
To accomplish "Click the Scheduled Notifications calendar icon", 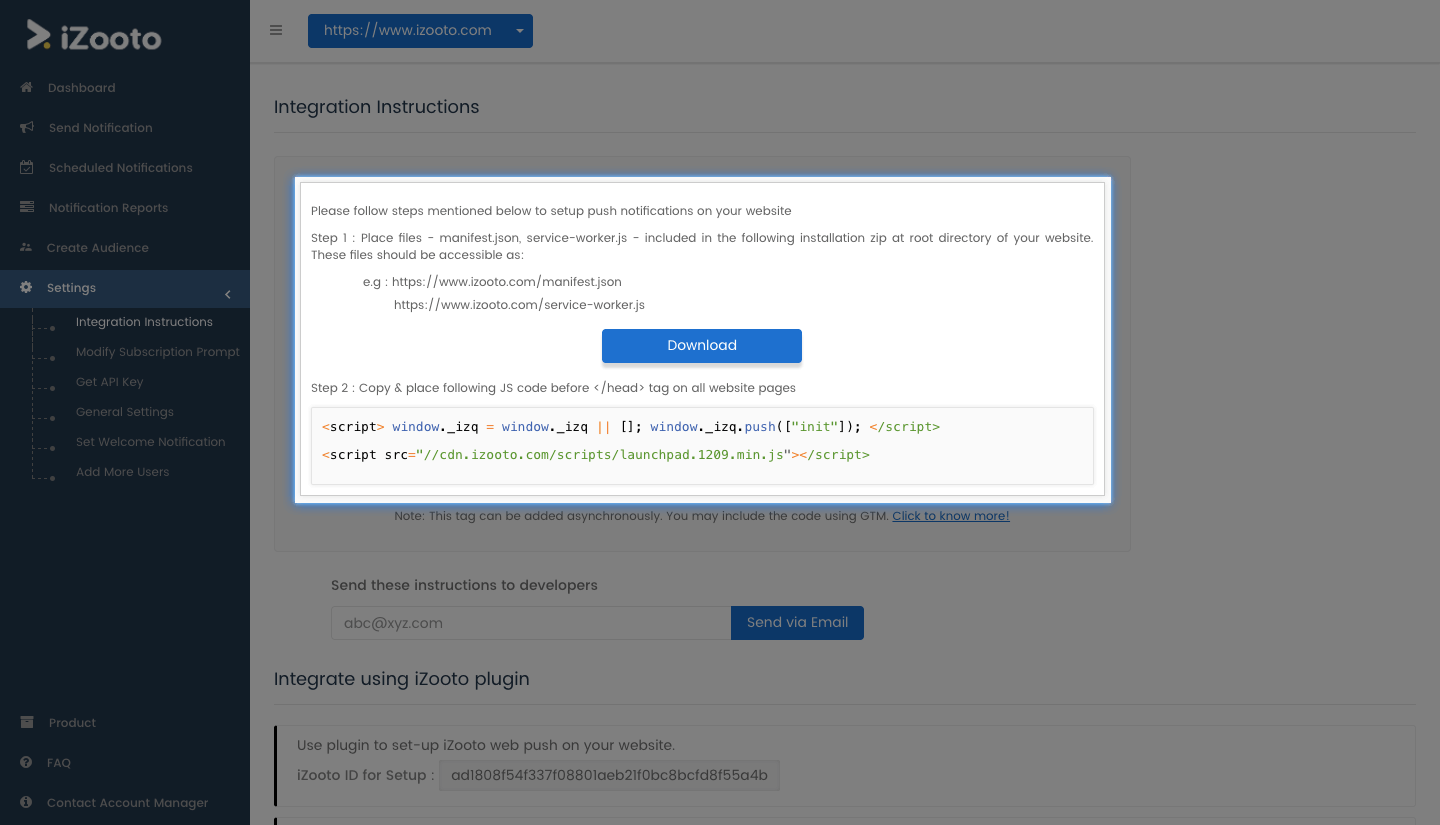I will tap(27, 167).
